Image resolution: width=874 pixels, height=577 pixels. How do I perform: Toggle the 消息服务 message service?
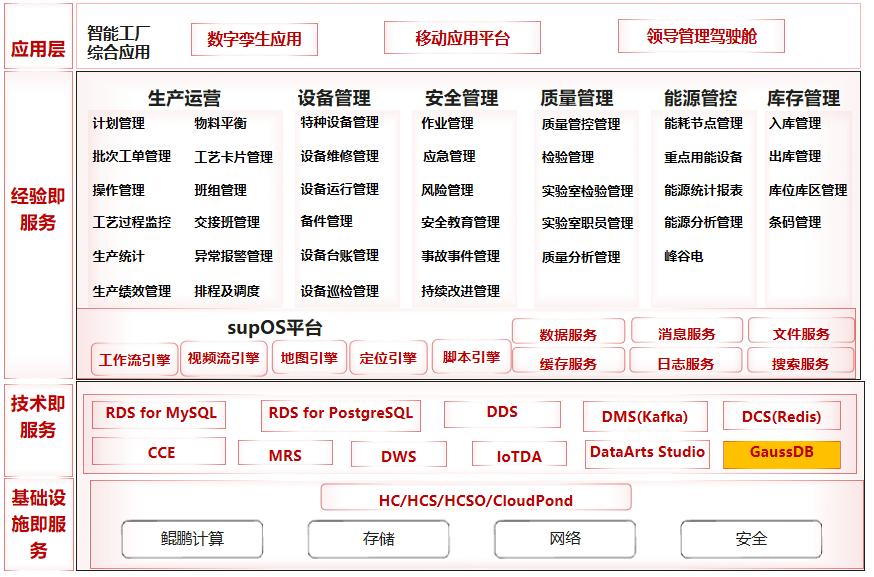[685, 331]
